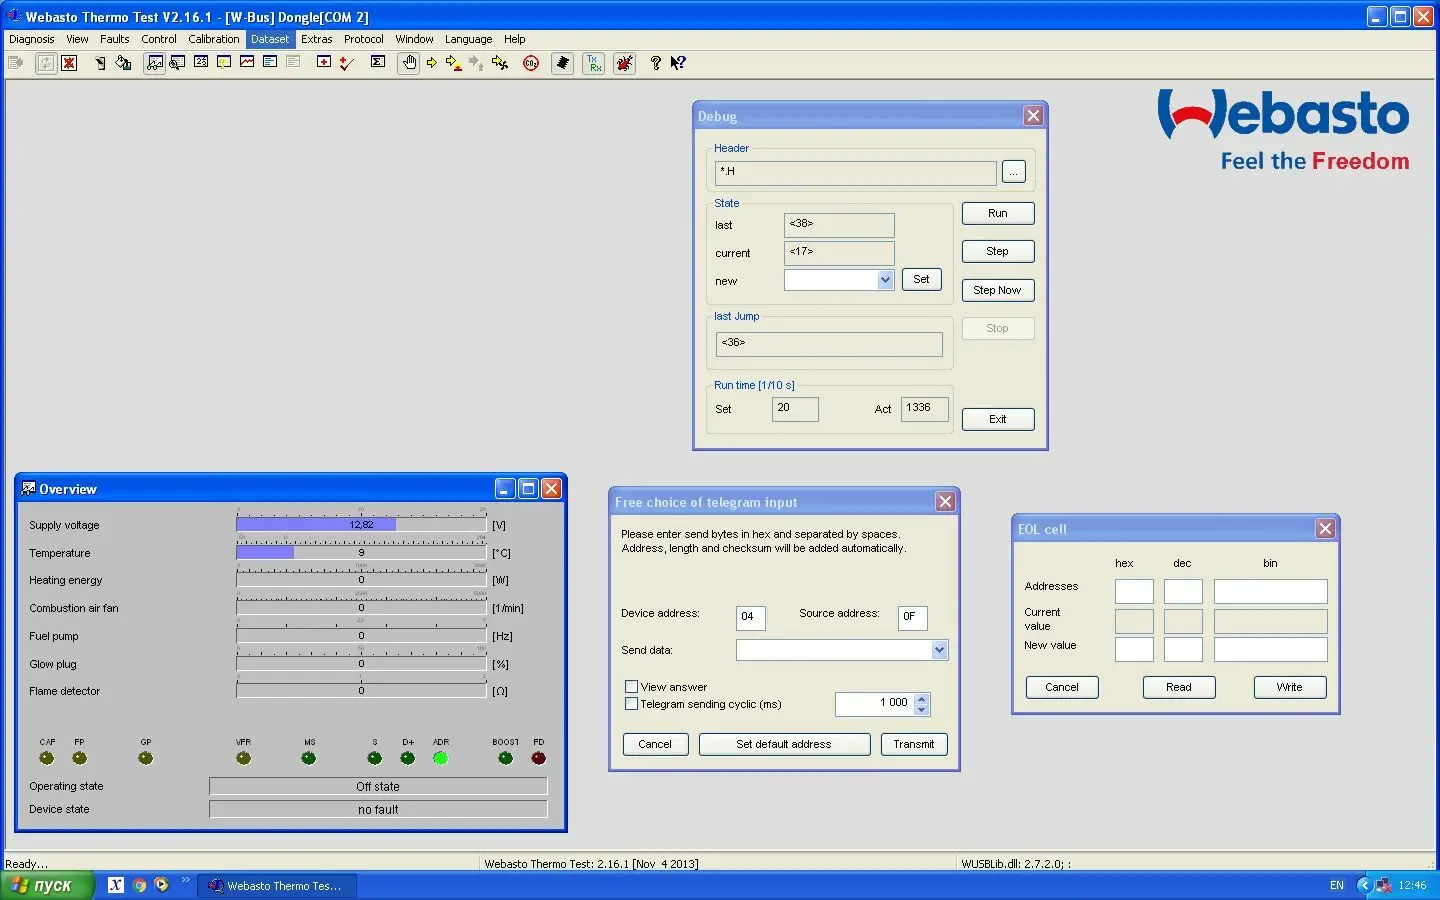Screen dimensions: 1440x900
Task: Open the Calibration menu
Action: pyautogui.click(x=213, y=39)
